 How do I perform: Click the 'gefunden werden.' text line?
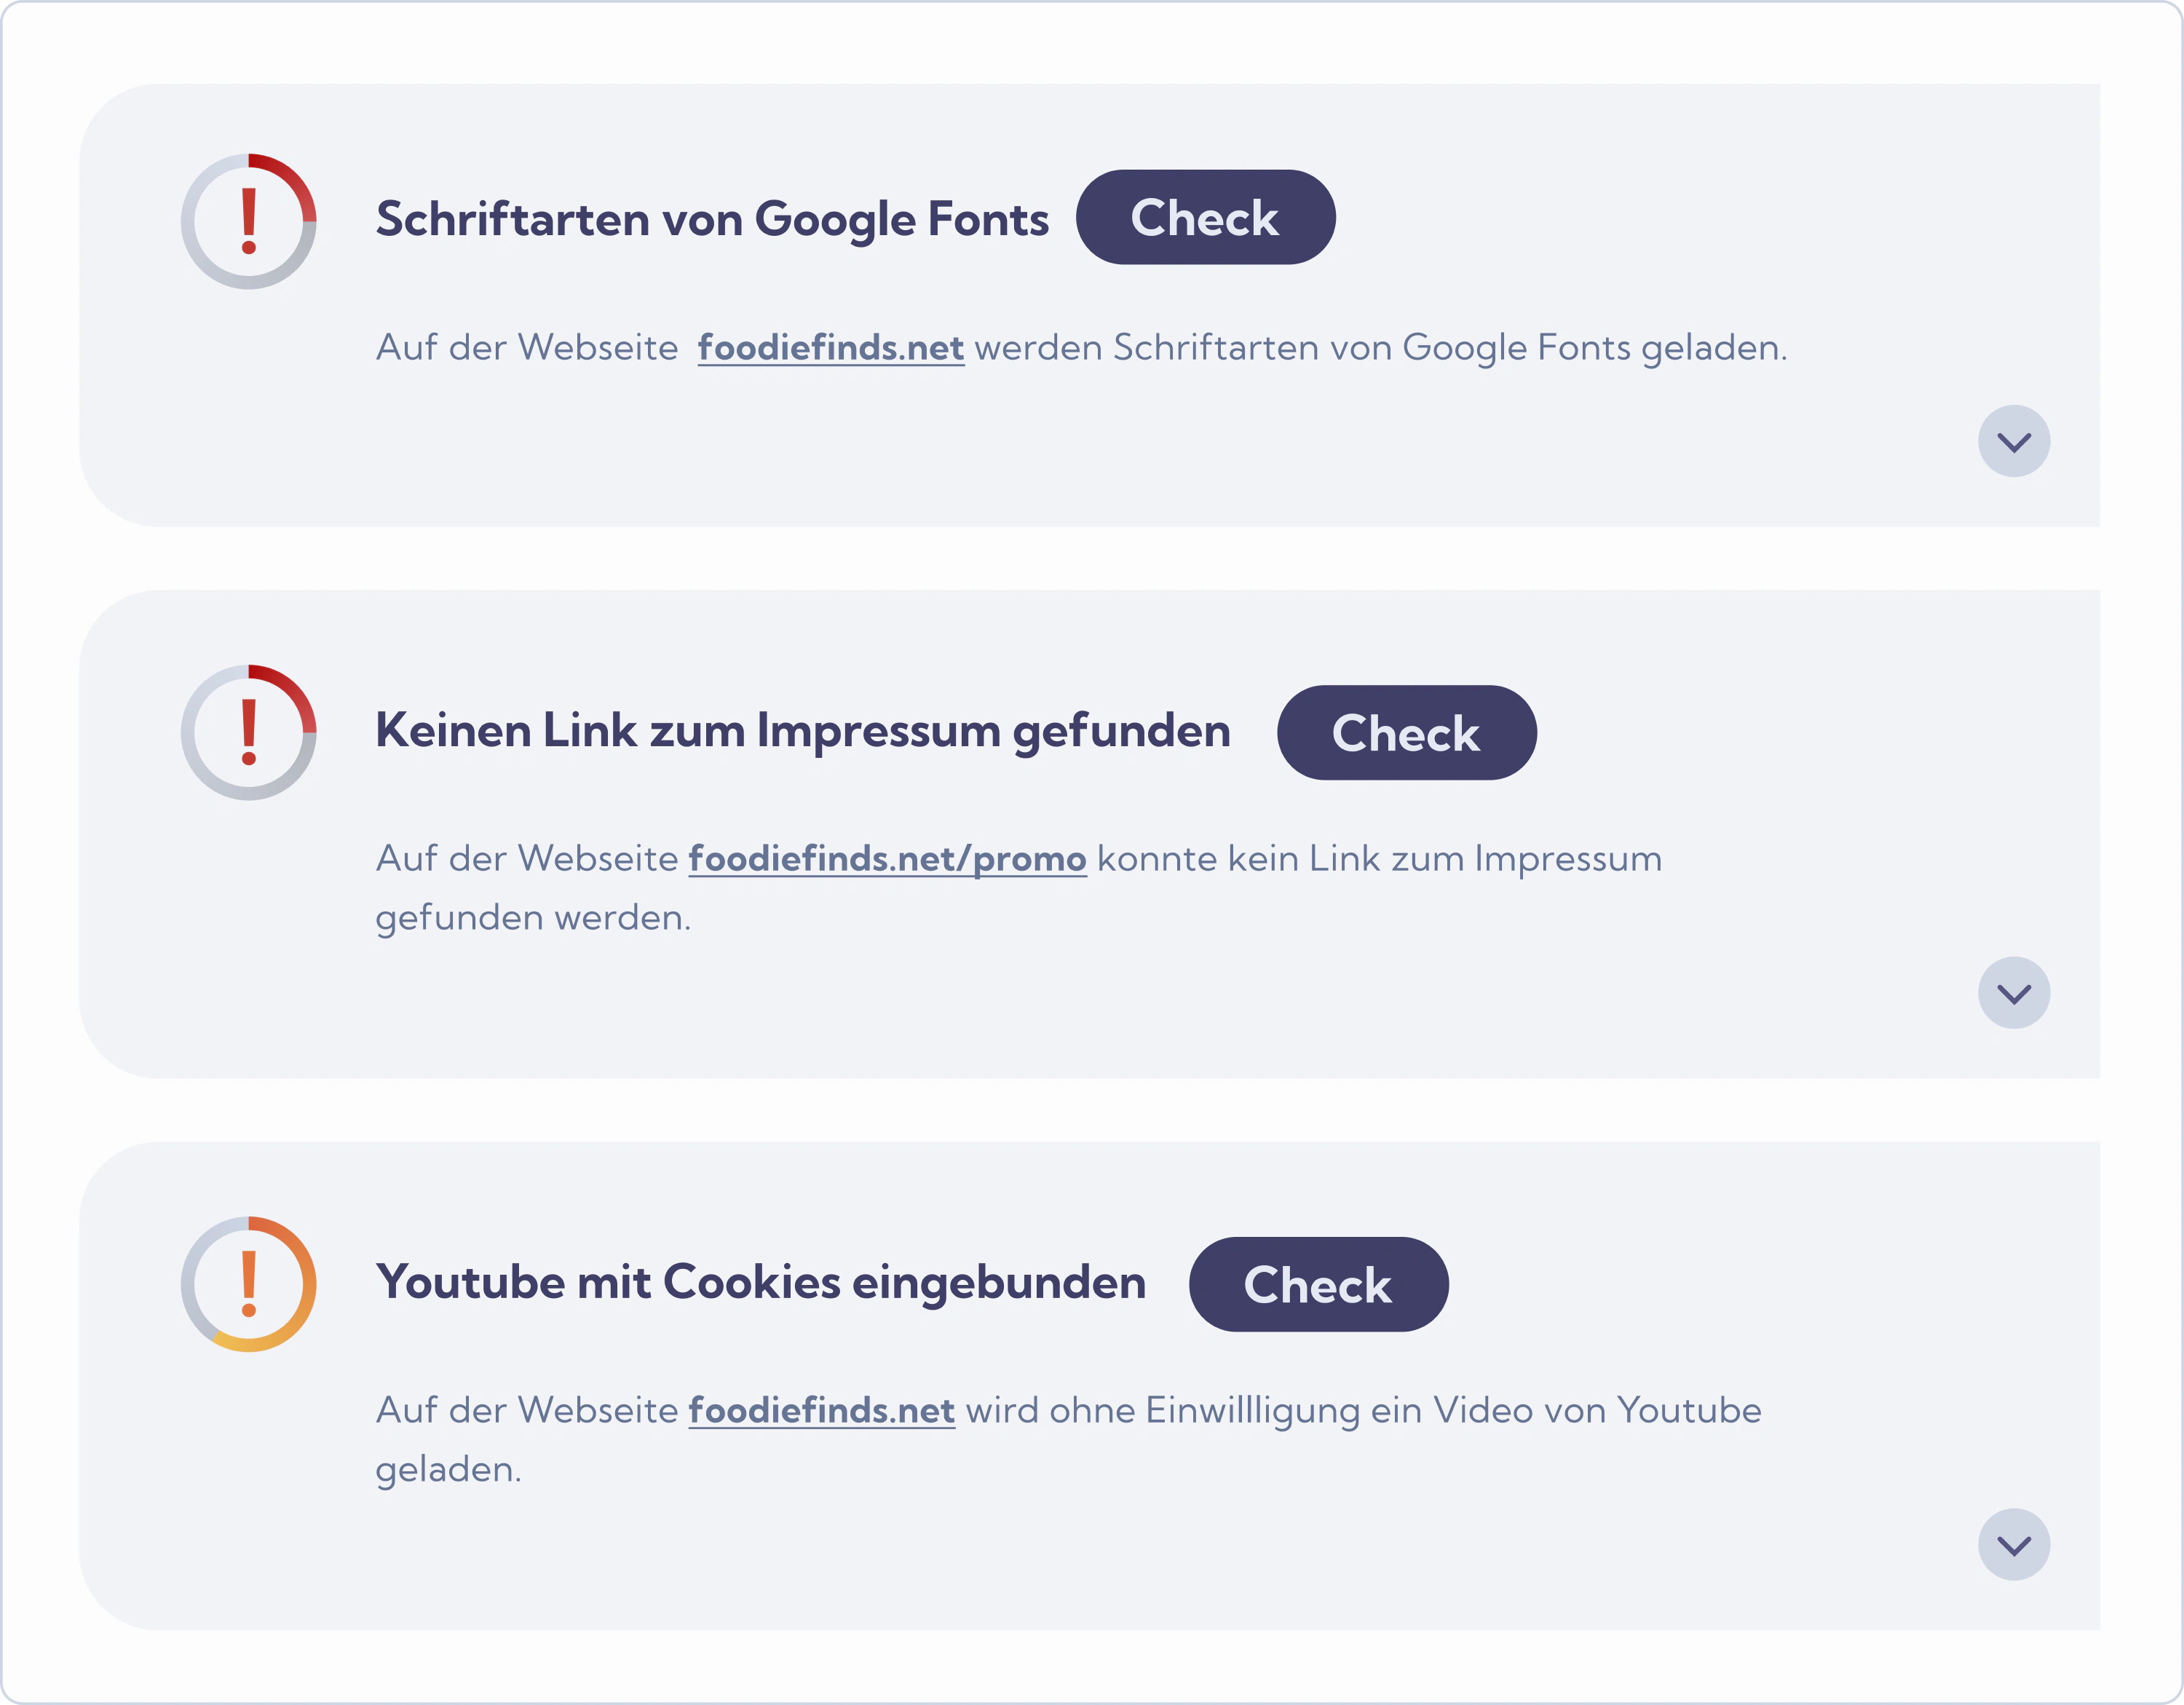pos(533,918)
